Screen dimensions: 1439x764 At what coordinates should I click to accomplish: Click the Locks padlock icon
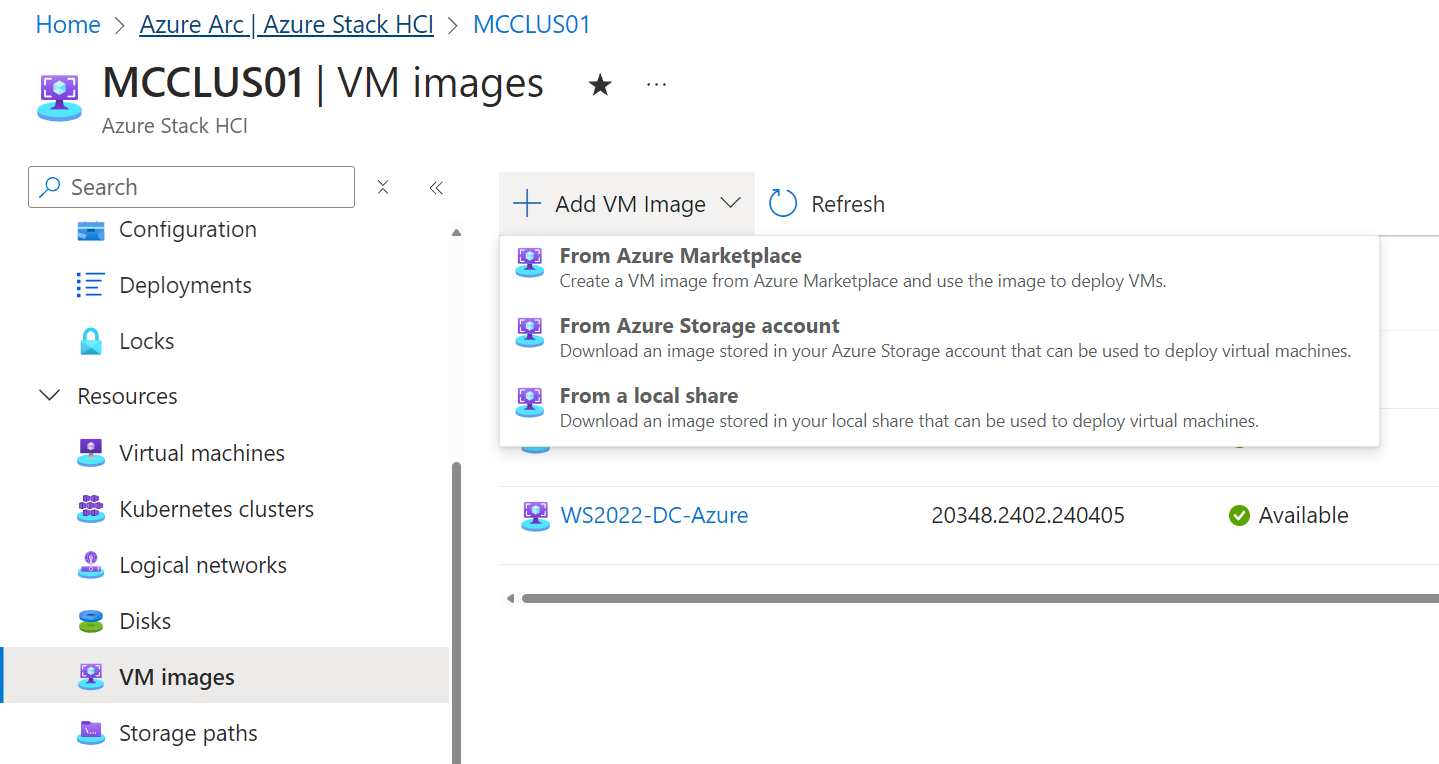(x=91, y=340)
